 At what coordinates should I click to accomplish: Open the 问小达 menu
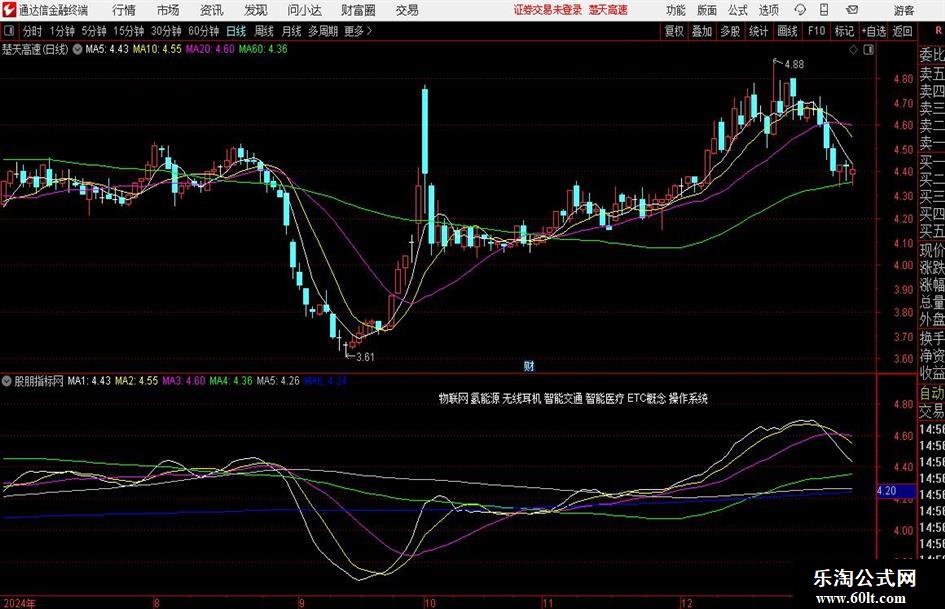pos(304,10)
